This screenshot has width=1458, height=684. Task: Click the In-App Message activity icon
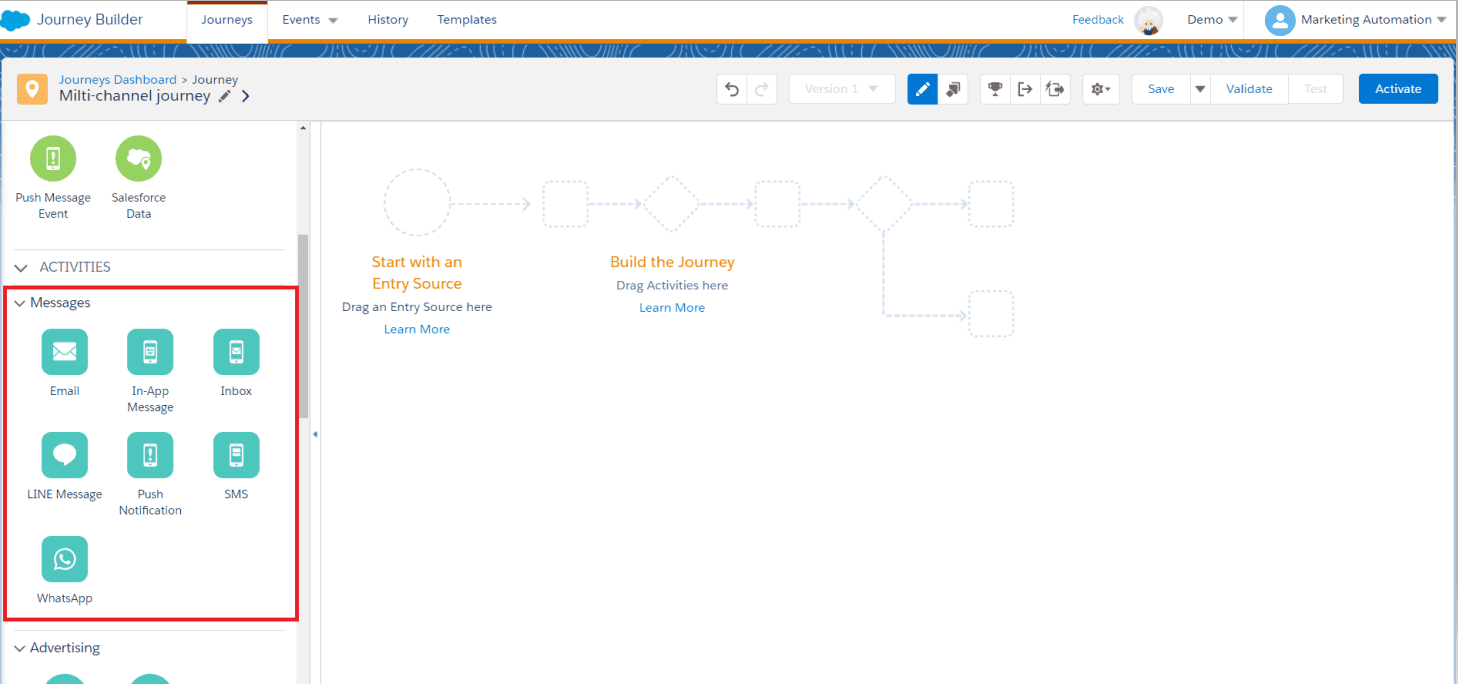coord(150,352)
